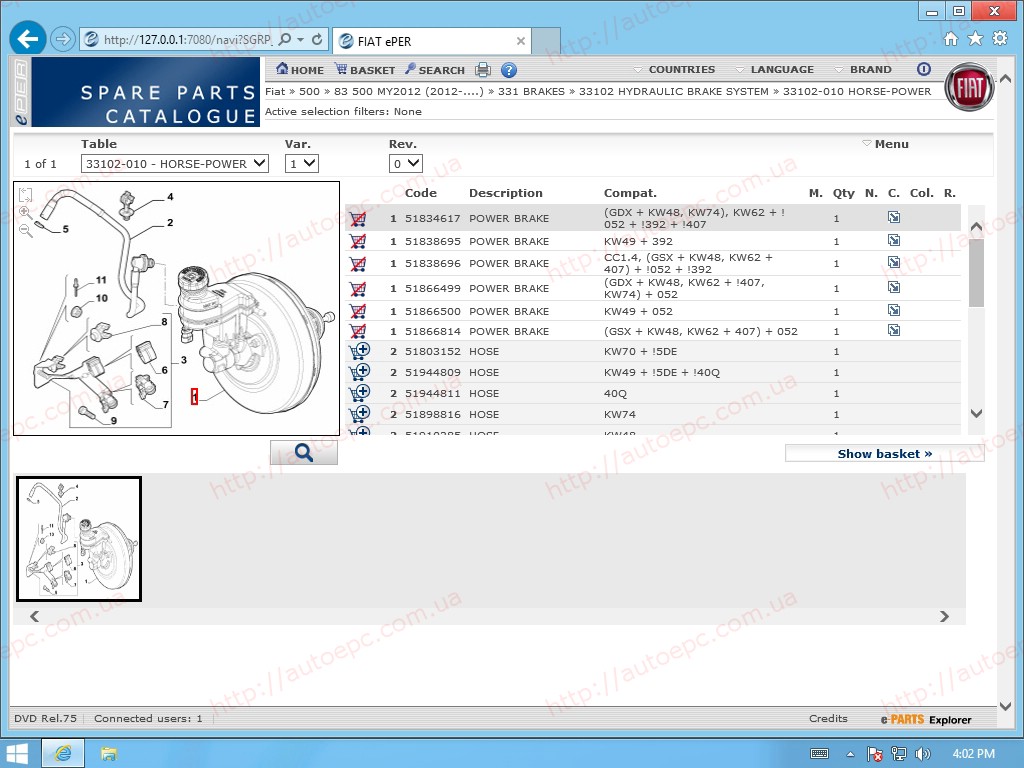Screen dimensions: 1024x768
Task: Open File Explorer from the taskbar
Action: click(x=108, y=754)
